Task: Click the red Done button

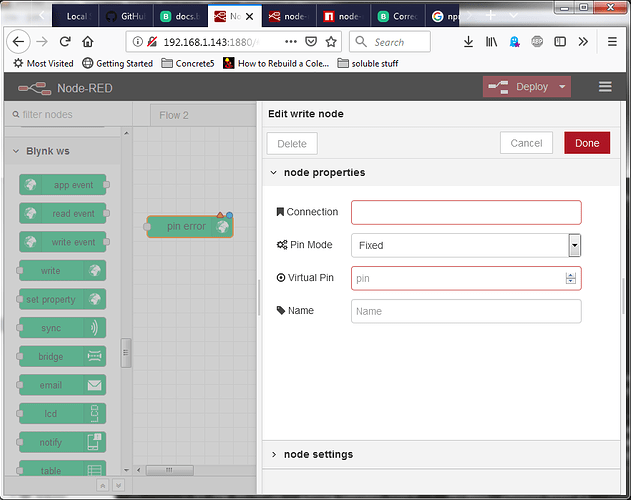Action: [587, 143]
